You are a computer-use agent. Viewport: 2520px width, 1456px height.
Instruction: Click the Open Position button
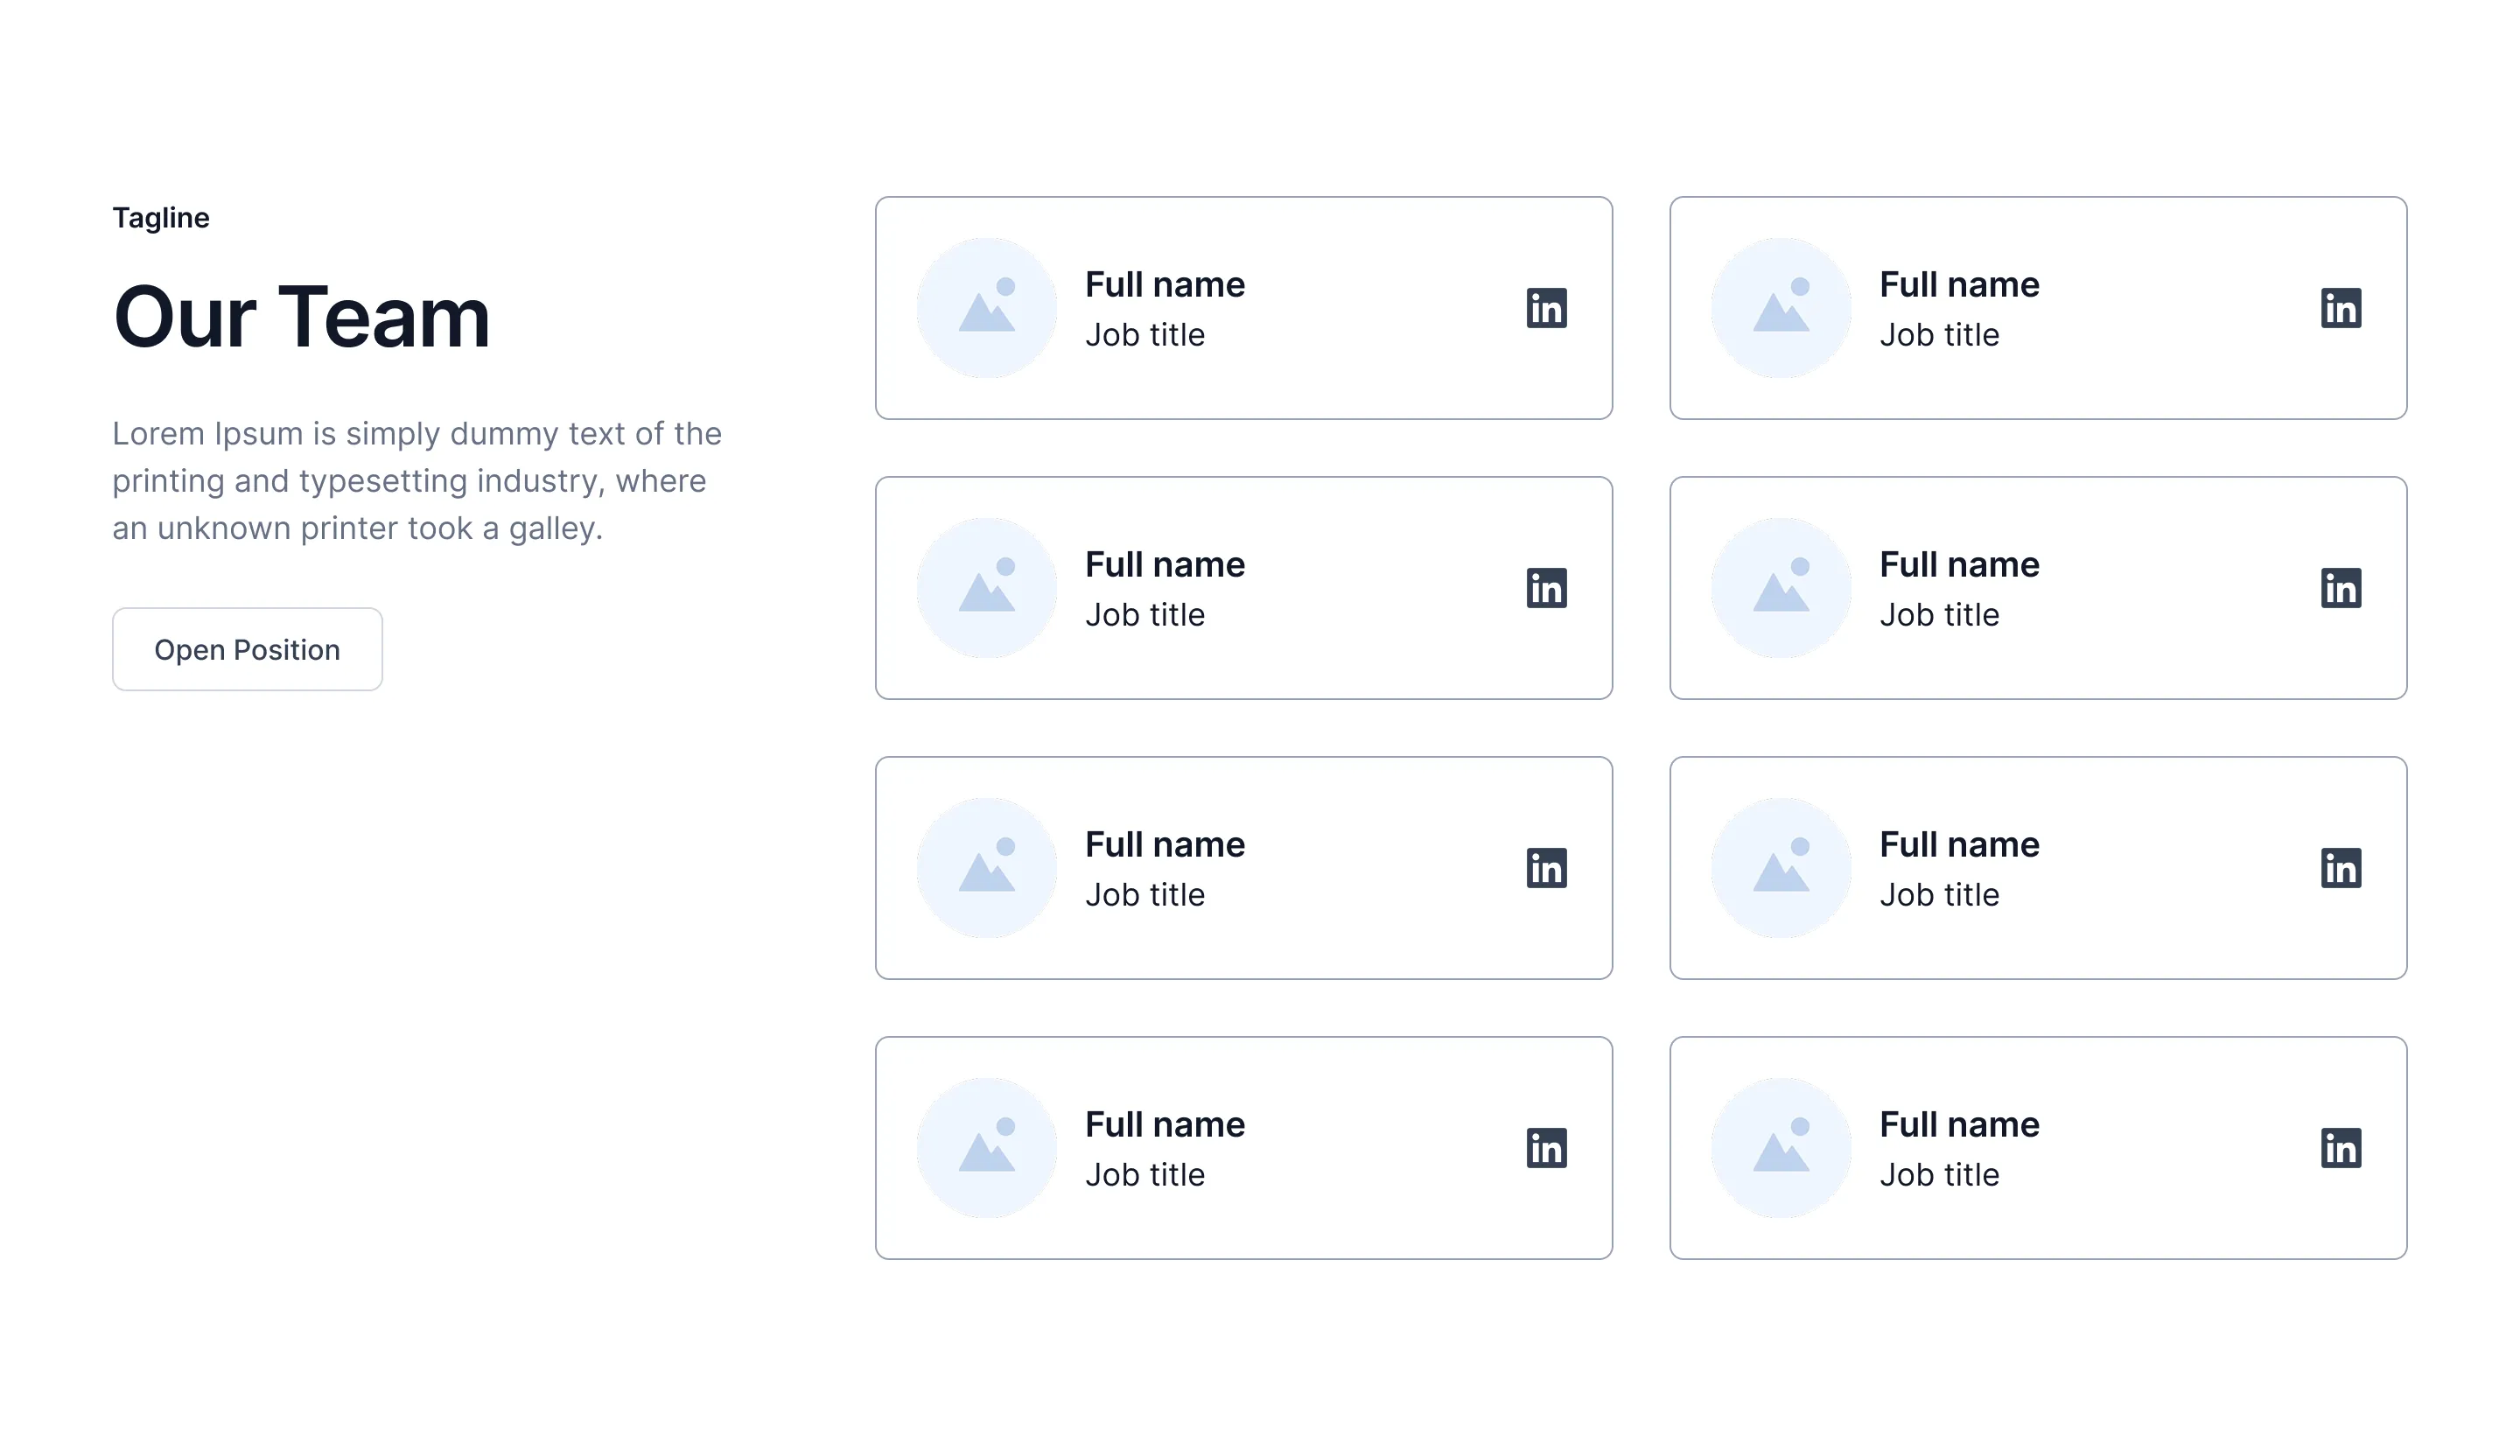247,649
